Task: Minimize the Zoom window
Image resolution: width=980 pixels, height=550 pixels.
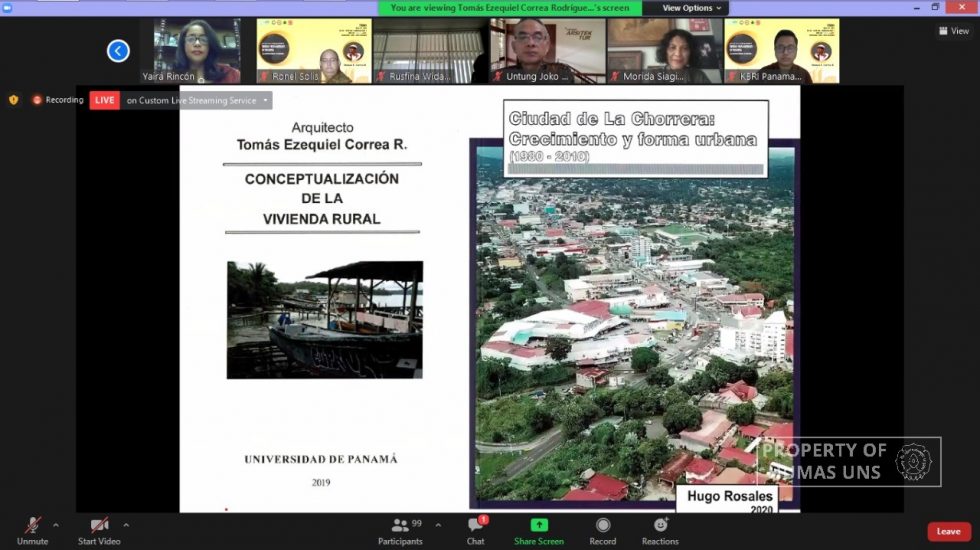Action: (x=916, y=8)
